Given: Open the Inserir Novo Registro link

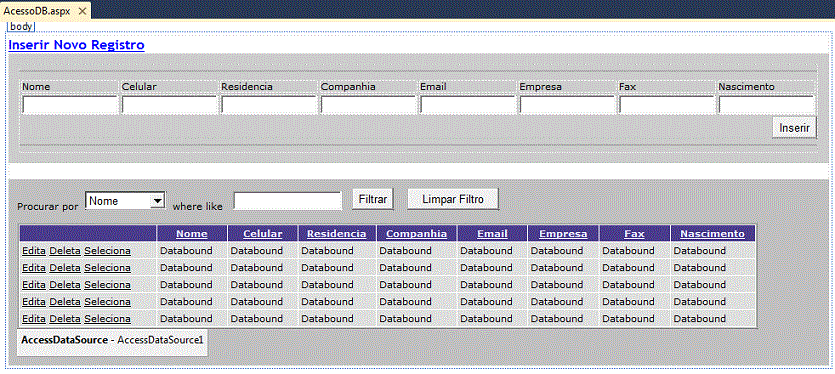Looking at the screenshot, I should click(x=76, y=45).
